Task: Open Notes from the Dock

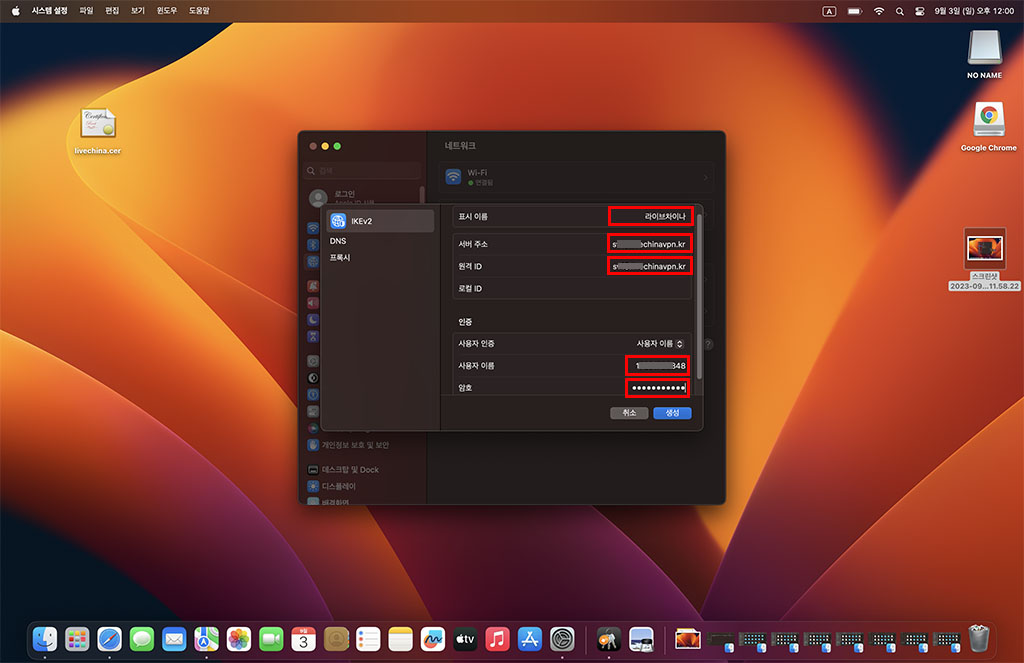Action: point(400,639)
